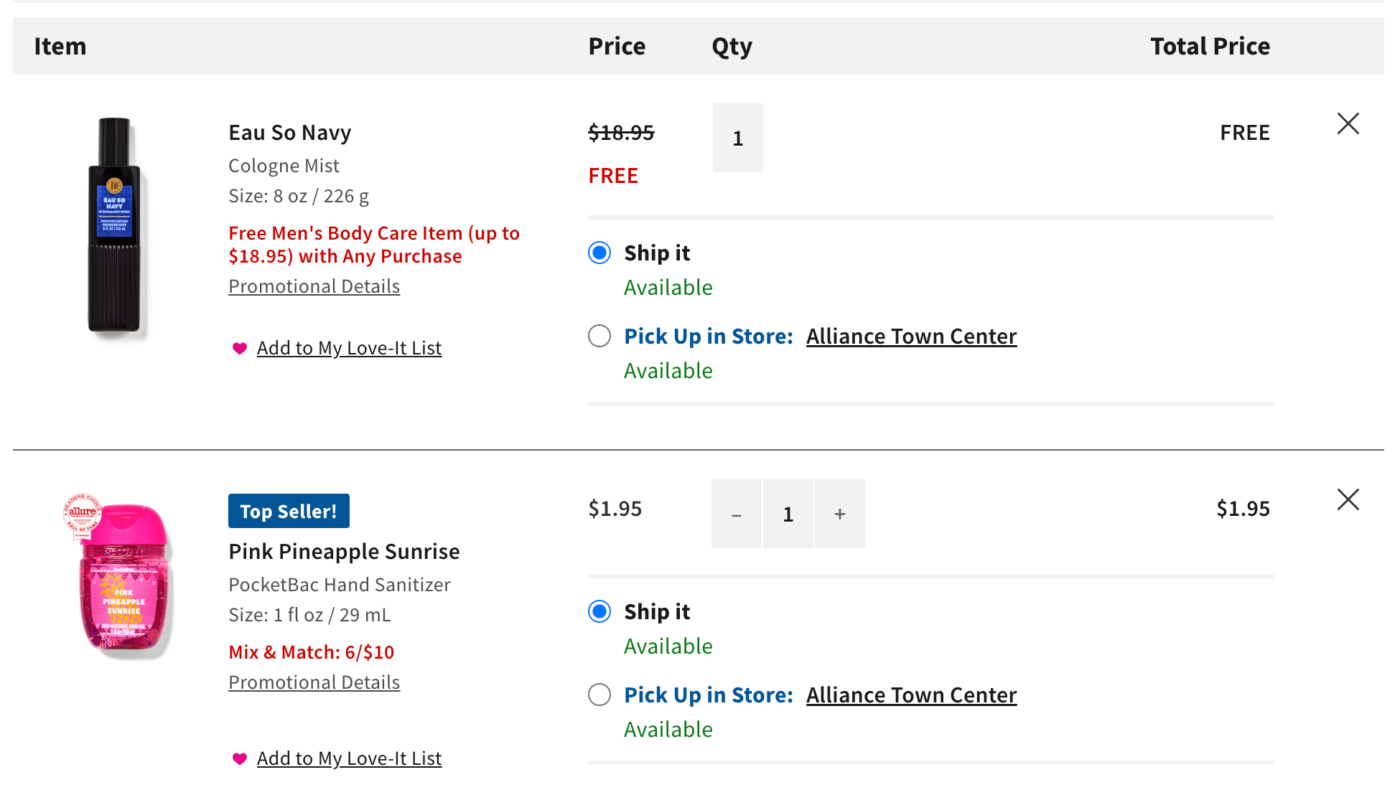Increase quantity of Pink Pineapple Sunrise
1400x795 pixels.
pos(839,513)
